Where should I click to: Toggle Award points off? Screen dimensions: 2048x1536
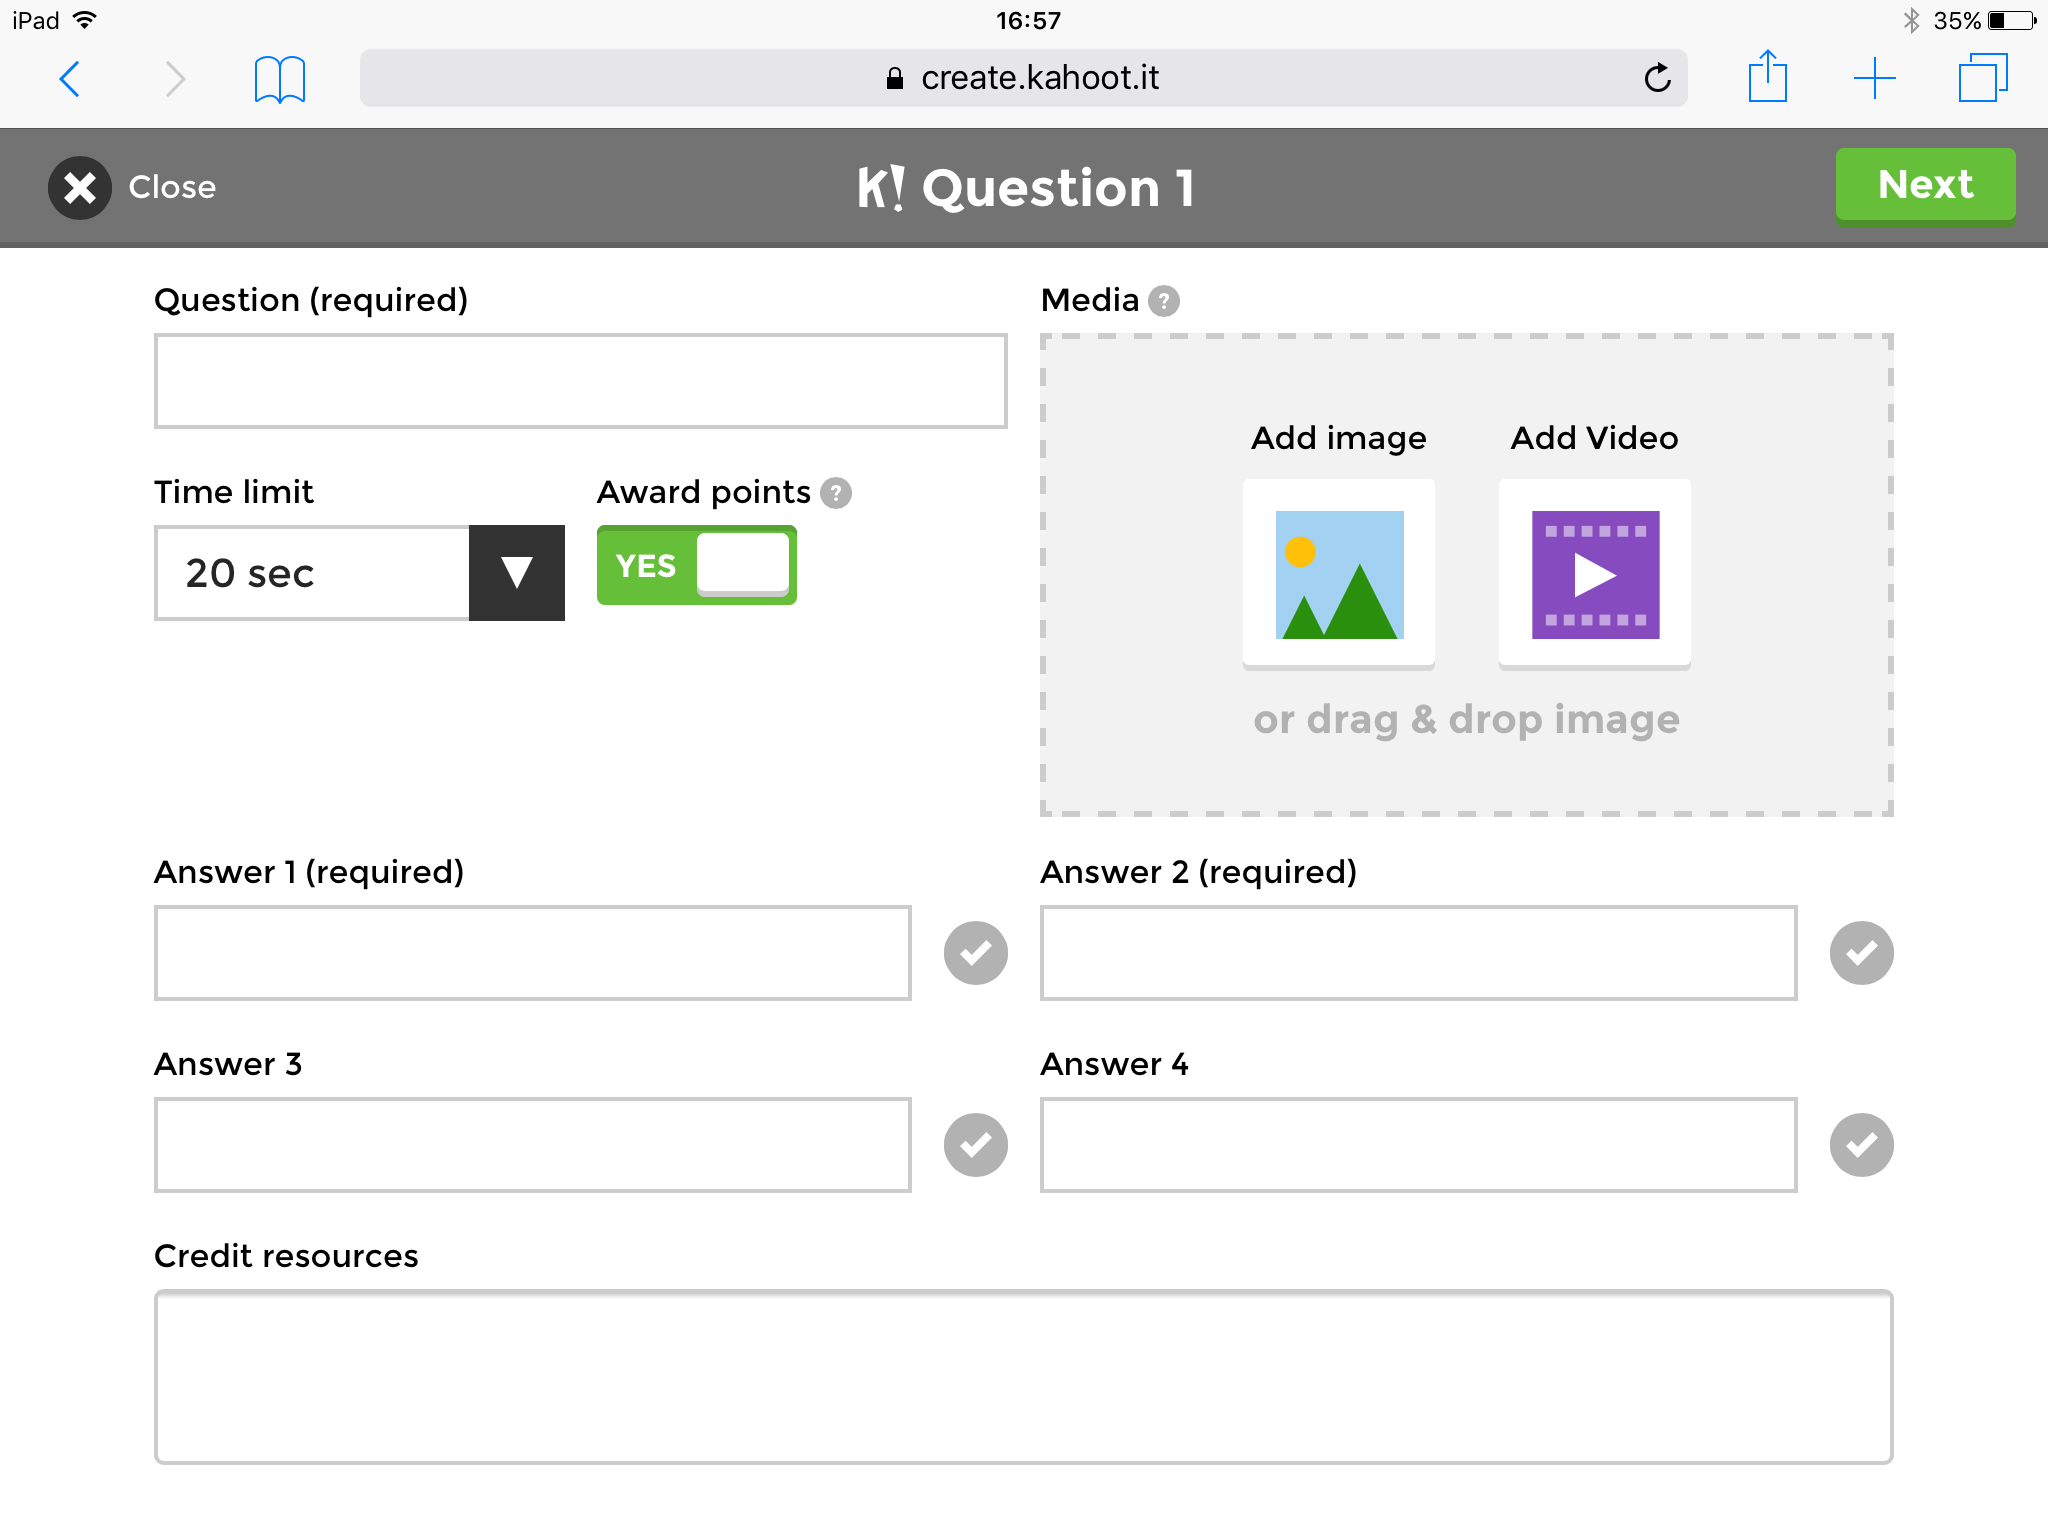pos(696,565)
